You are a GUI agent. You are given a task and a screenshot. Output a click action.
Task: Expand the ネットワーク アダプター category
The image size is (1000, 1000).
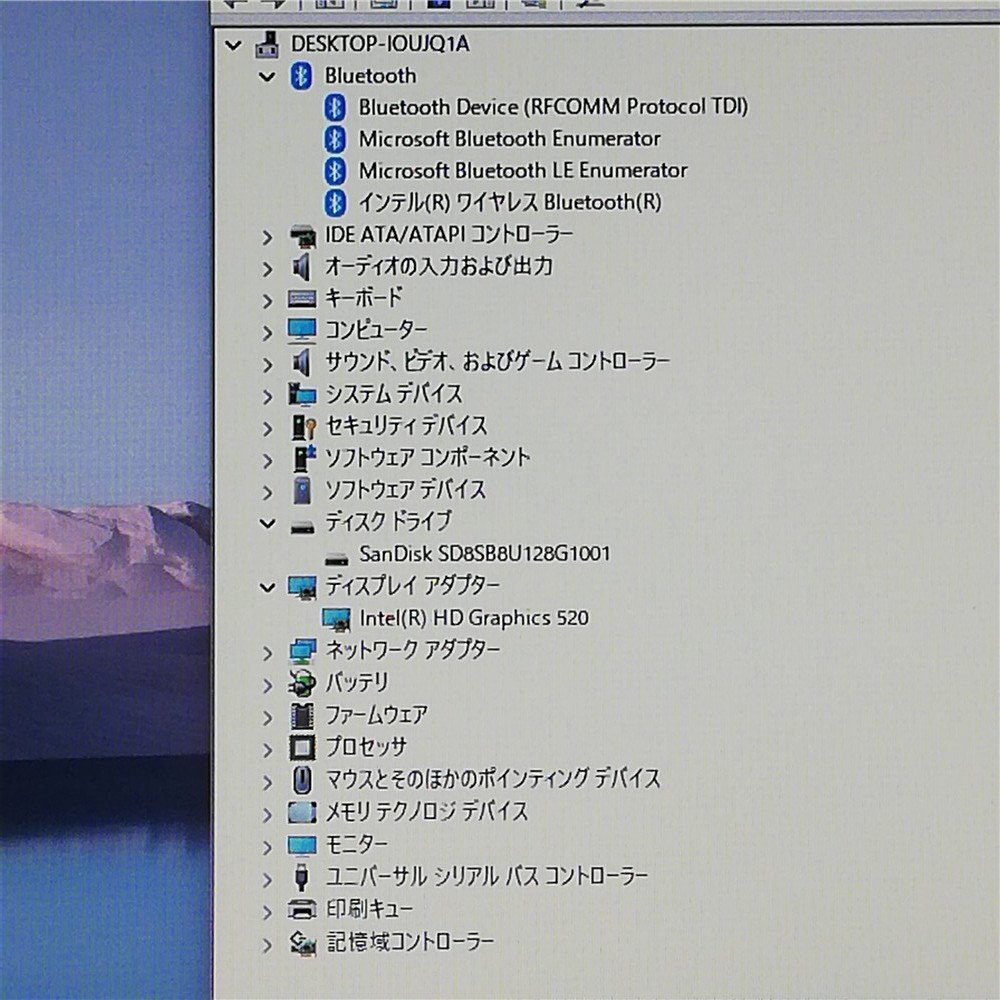pyautogui.click(x=267, y=651)
